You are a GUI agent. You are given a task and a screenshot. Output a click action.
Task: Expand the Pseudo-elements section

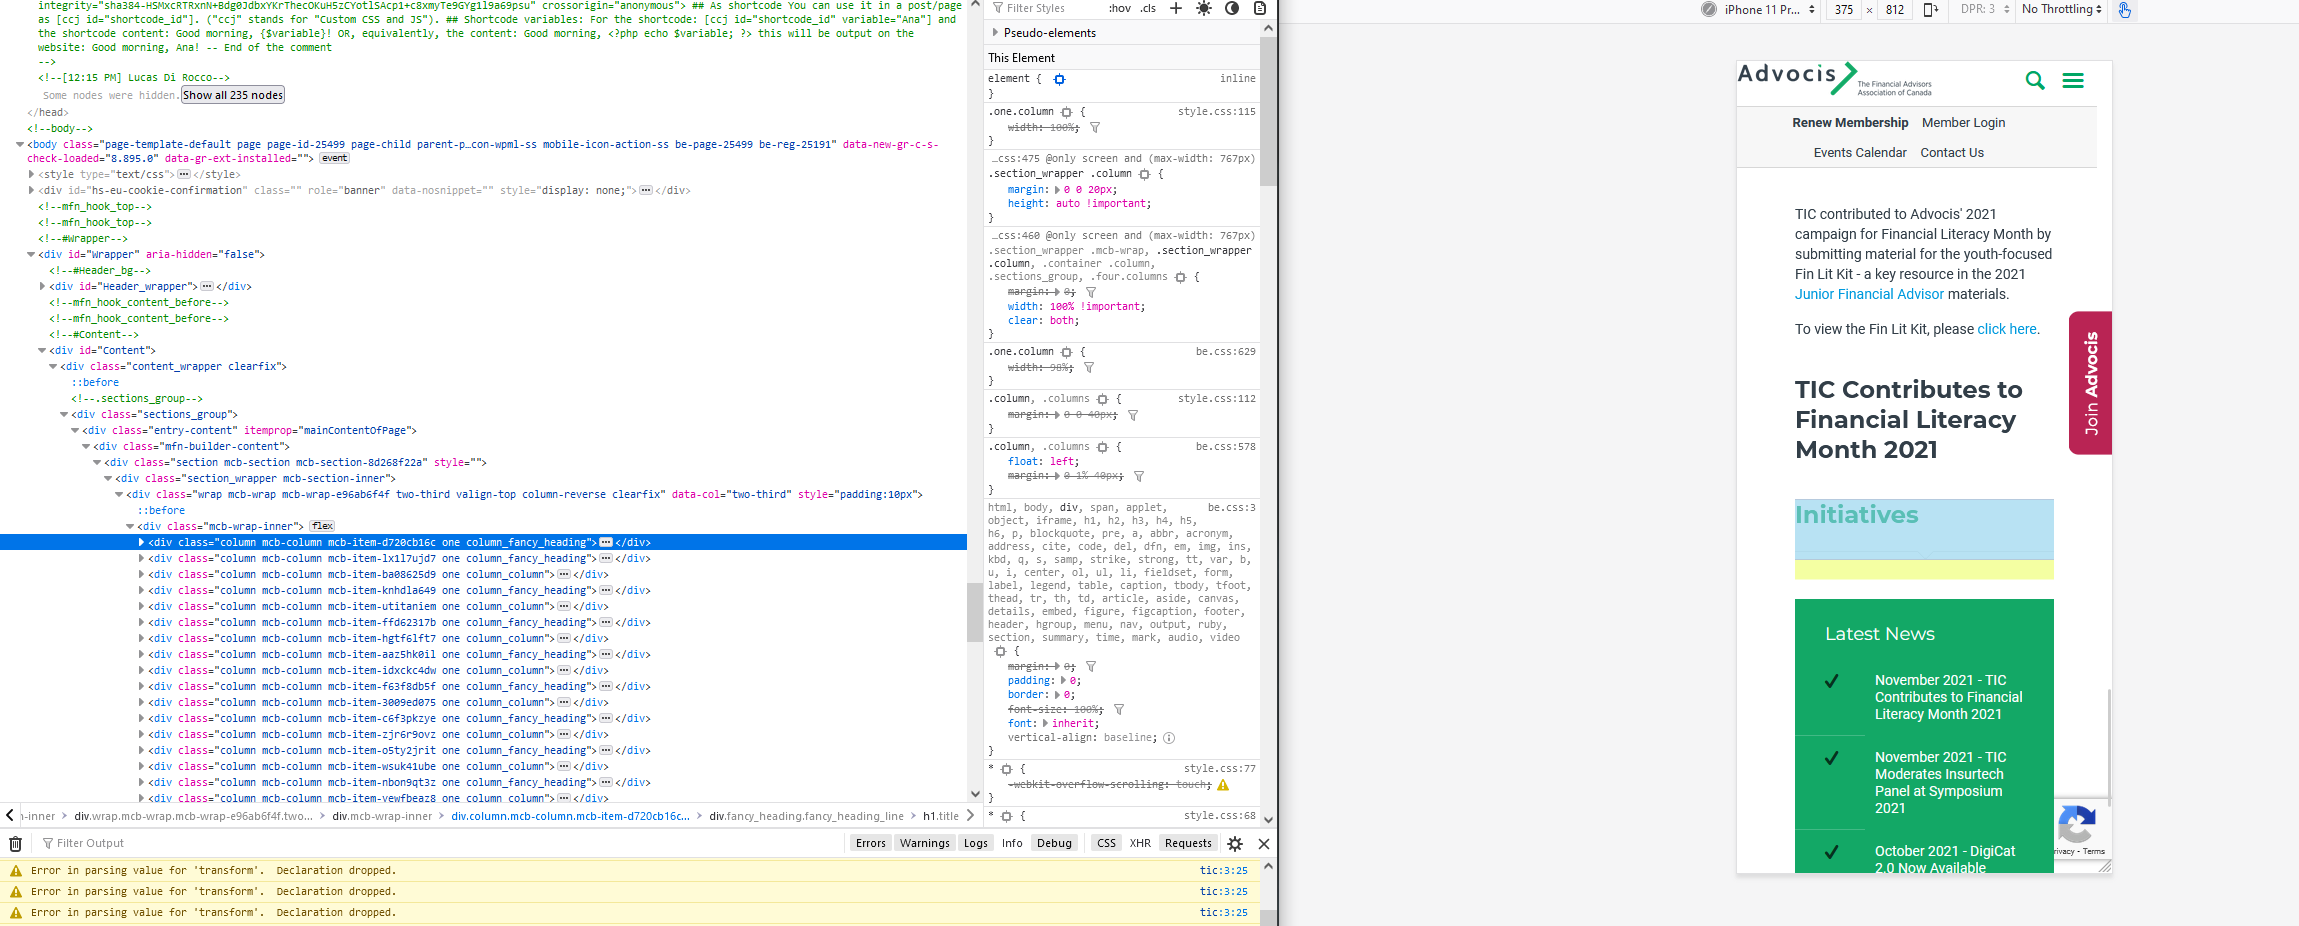pos(995,33)
